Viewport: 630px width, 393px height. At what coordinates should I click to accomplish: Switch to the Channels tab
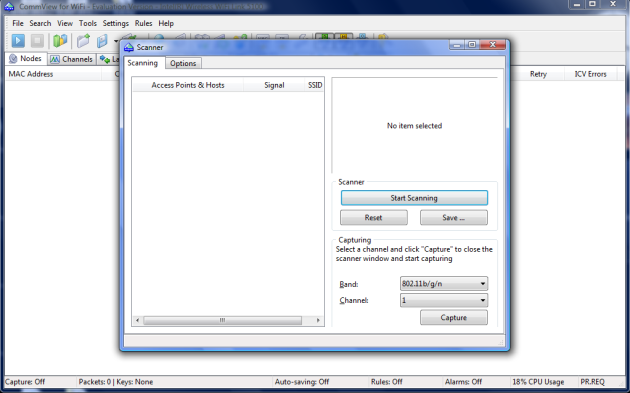[x=72, y=59]
